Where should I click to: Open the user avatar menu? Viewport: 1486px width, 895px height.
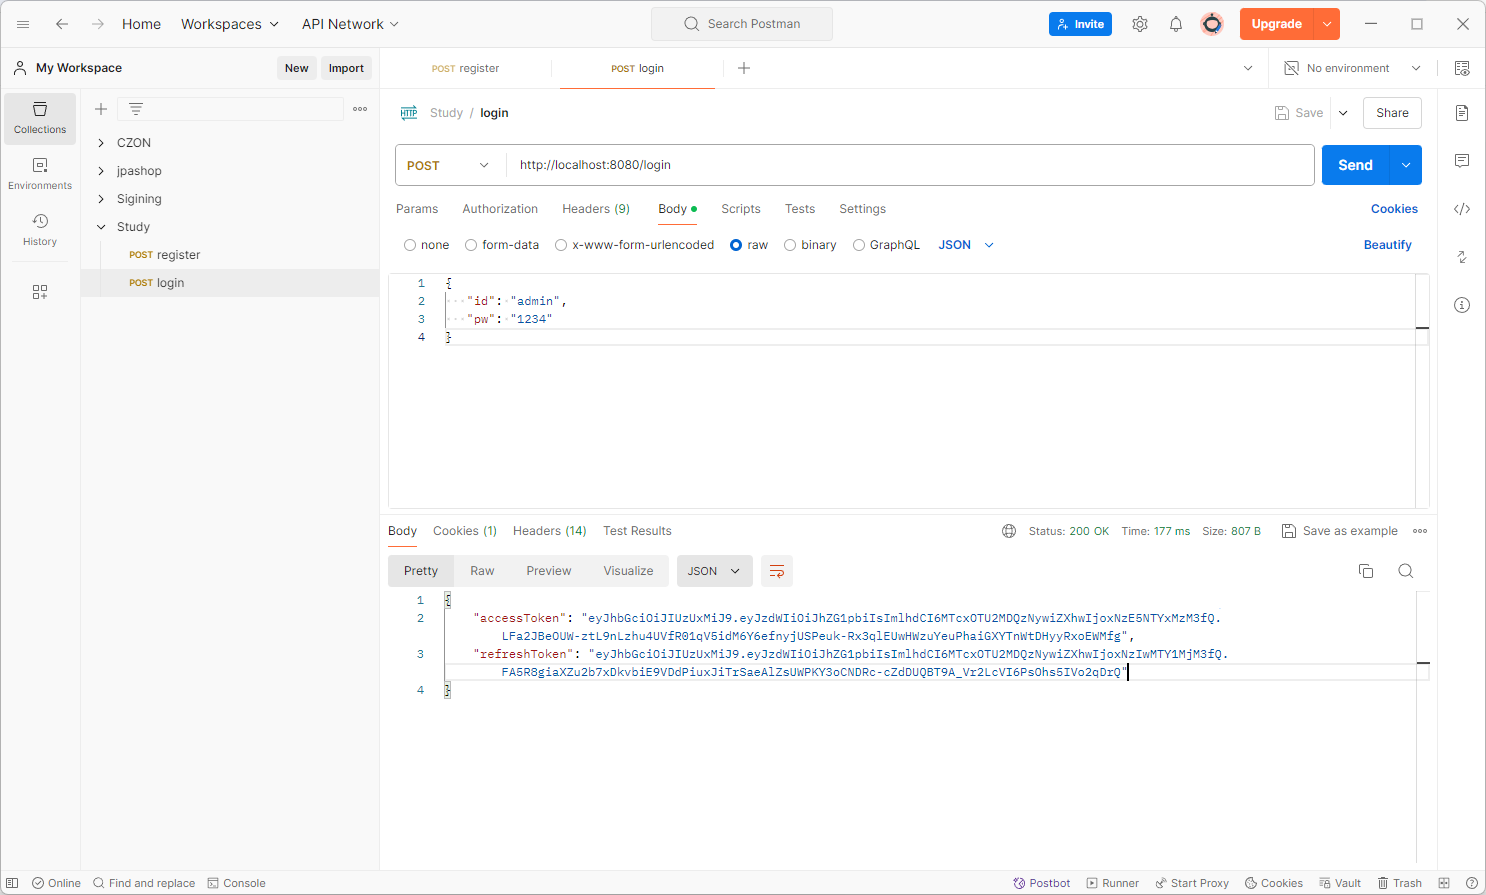click(x=1212, y=24)
